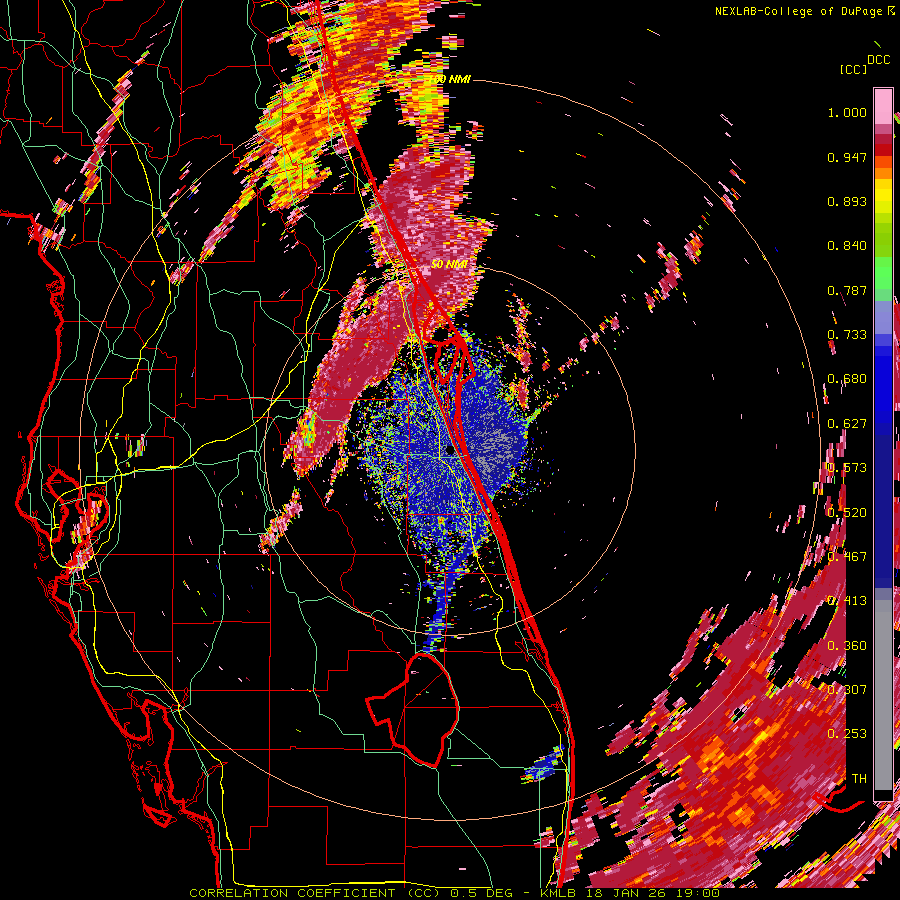Click the DCC label above the color bar
This screenshot has width=900, height=900.
click(x=878, y=60)
